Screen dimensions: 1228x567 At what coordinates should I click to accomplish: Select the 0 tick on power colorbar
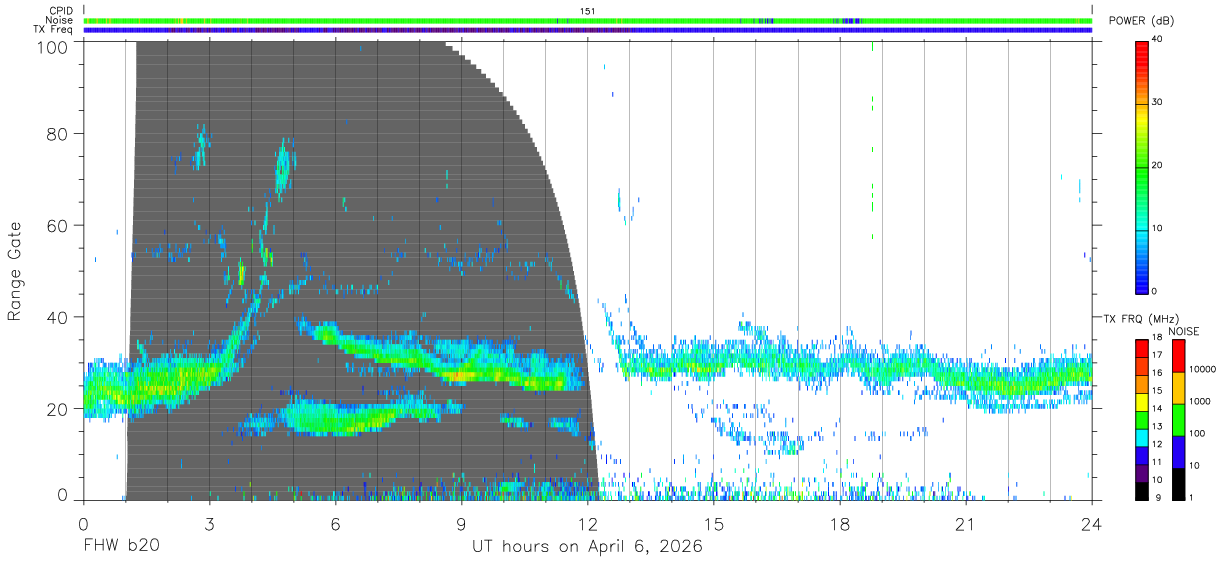click(1155, 291)
